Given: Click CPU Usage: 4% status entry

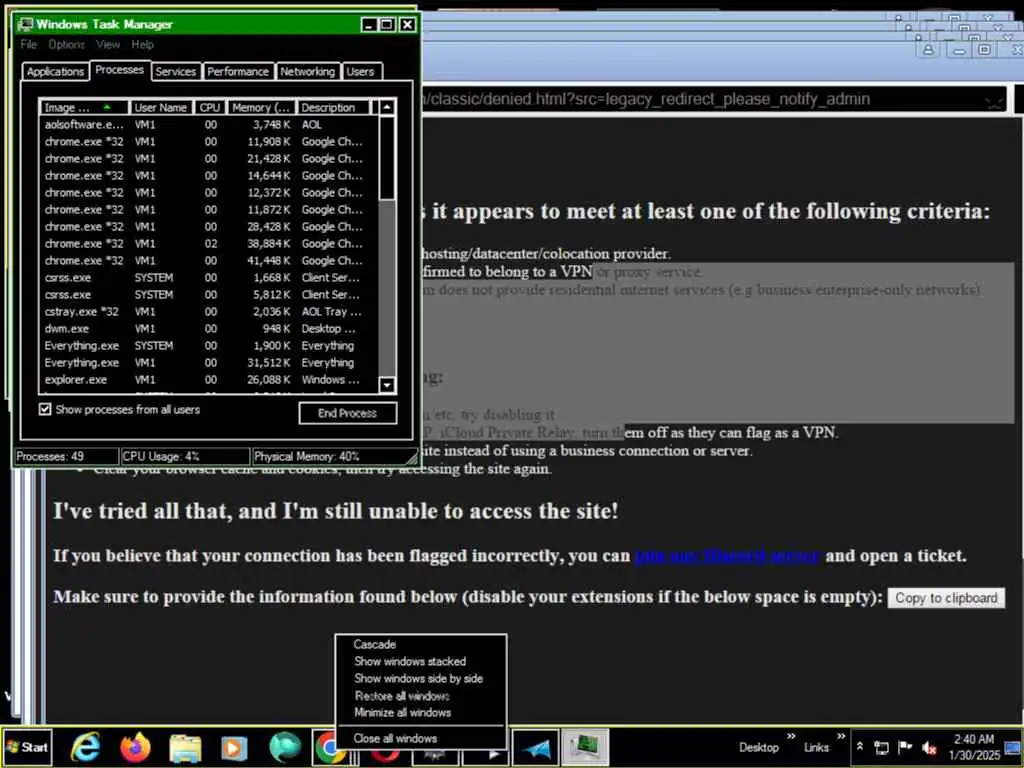Looking at the screenshot, I should 185,456.
